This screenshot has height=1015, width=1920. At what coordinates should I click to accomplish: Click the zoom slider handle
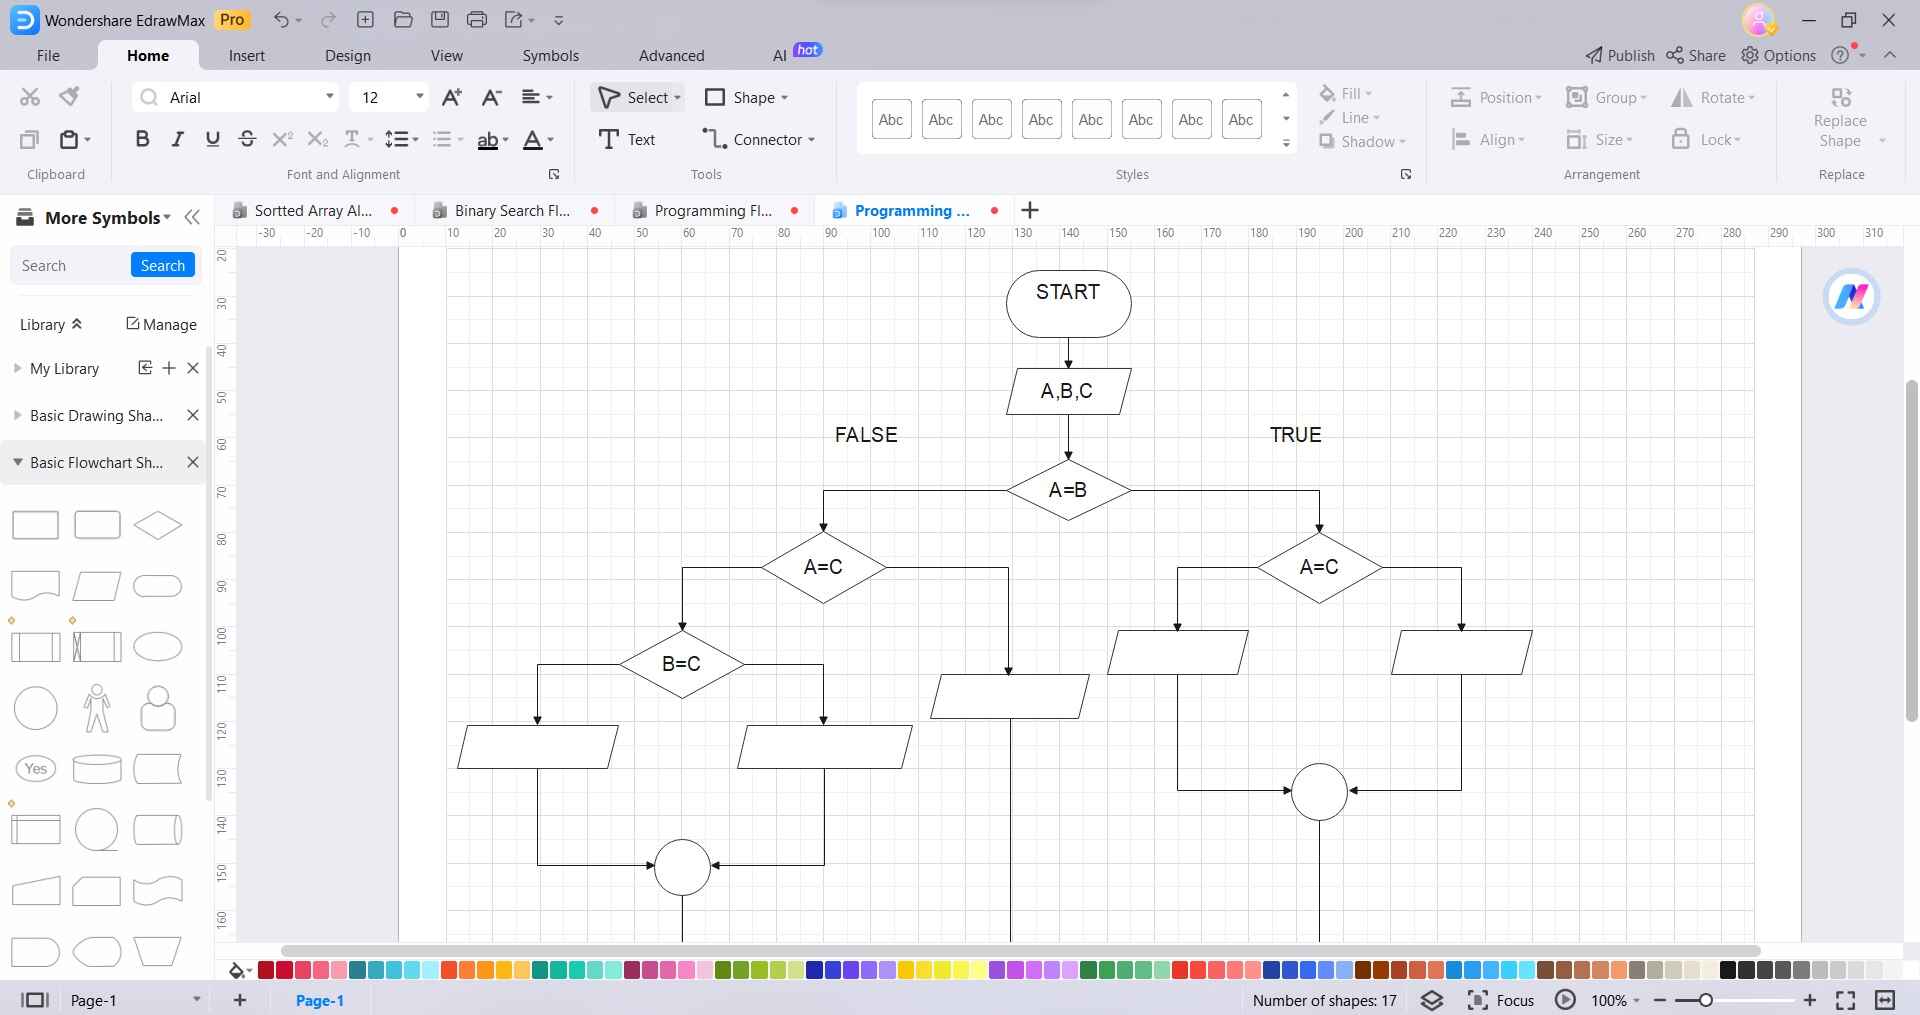coord(1706,1000)
